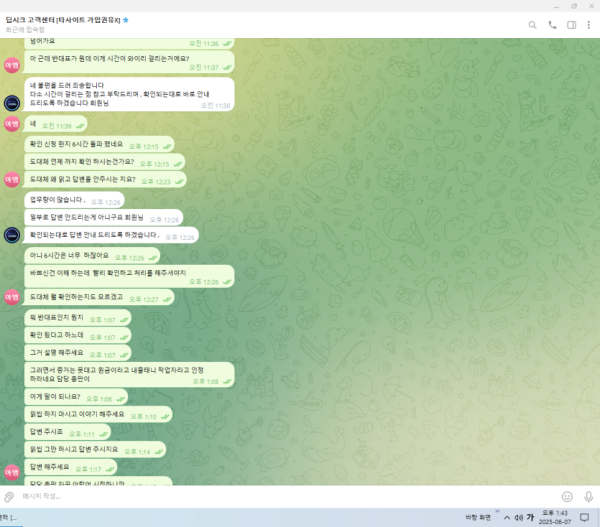Click pink avatar beside the 오후 12:23 message
This screenshot has height=527, width=600.
12,179
